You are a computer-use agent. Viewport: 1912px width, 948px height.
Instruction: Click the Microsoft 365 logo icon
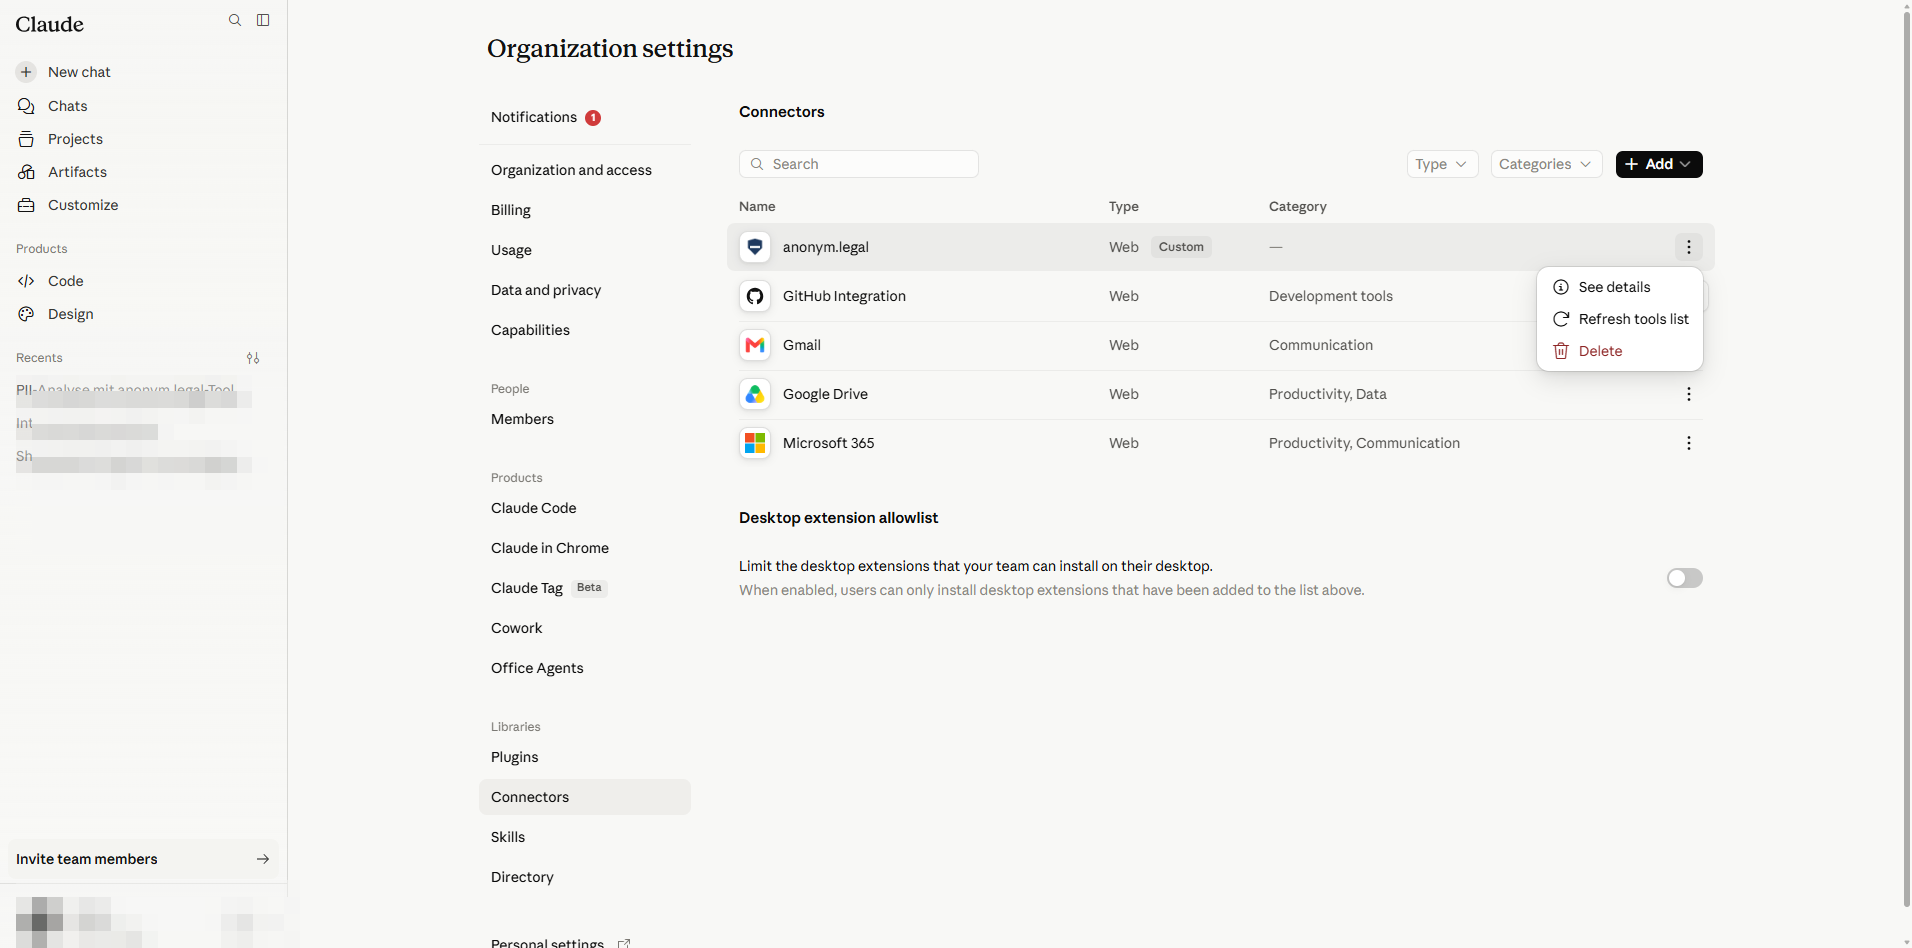[x=755, y=443]
